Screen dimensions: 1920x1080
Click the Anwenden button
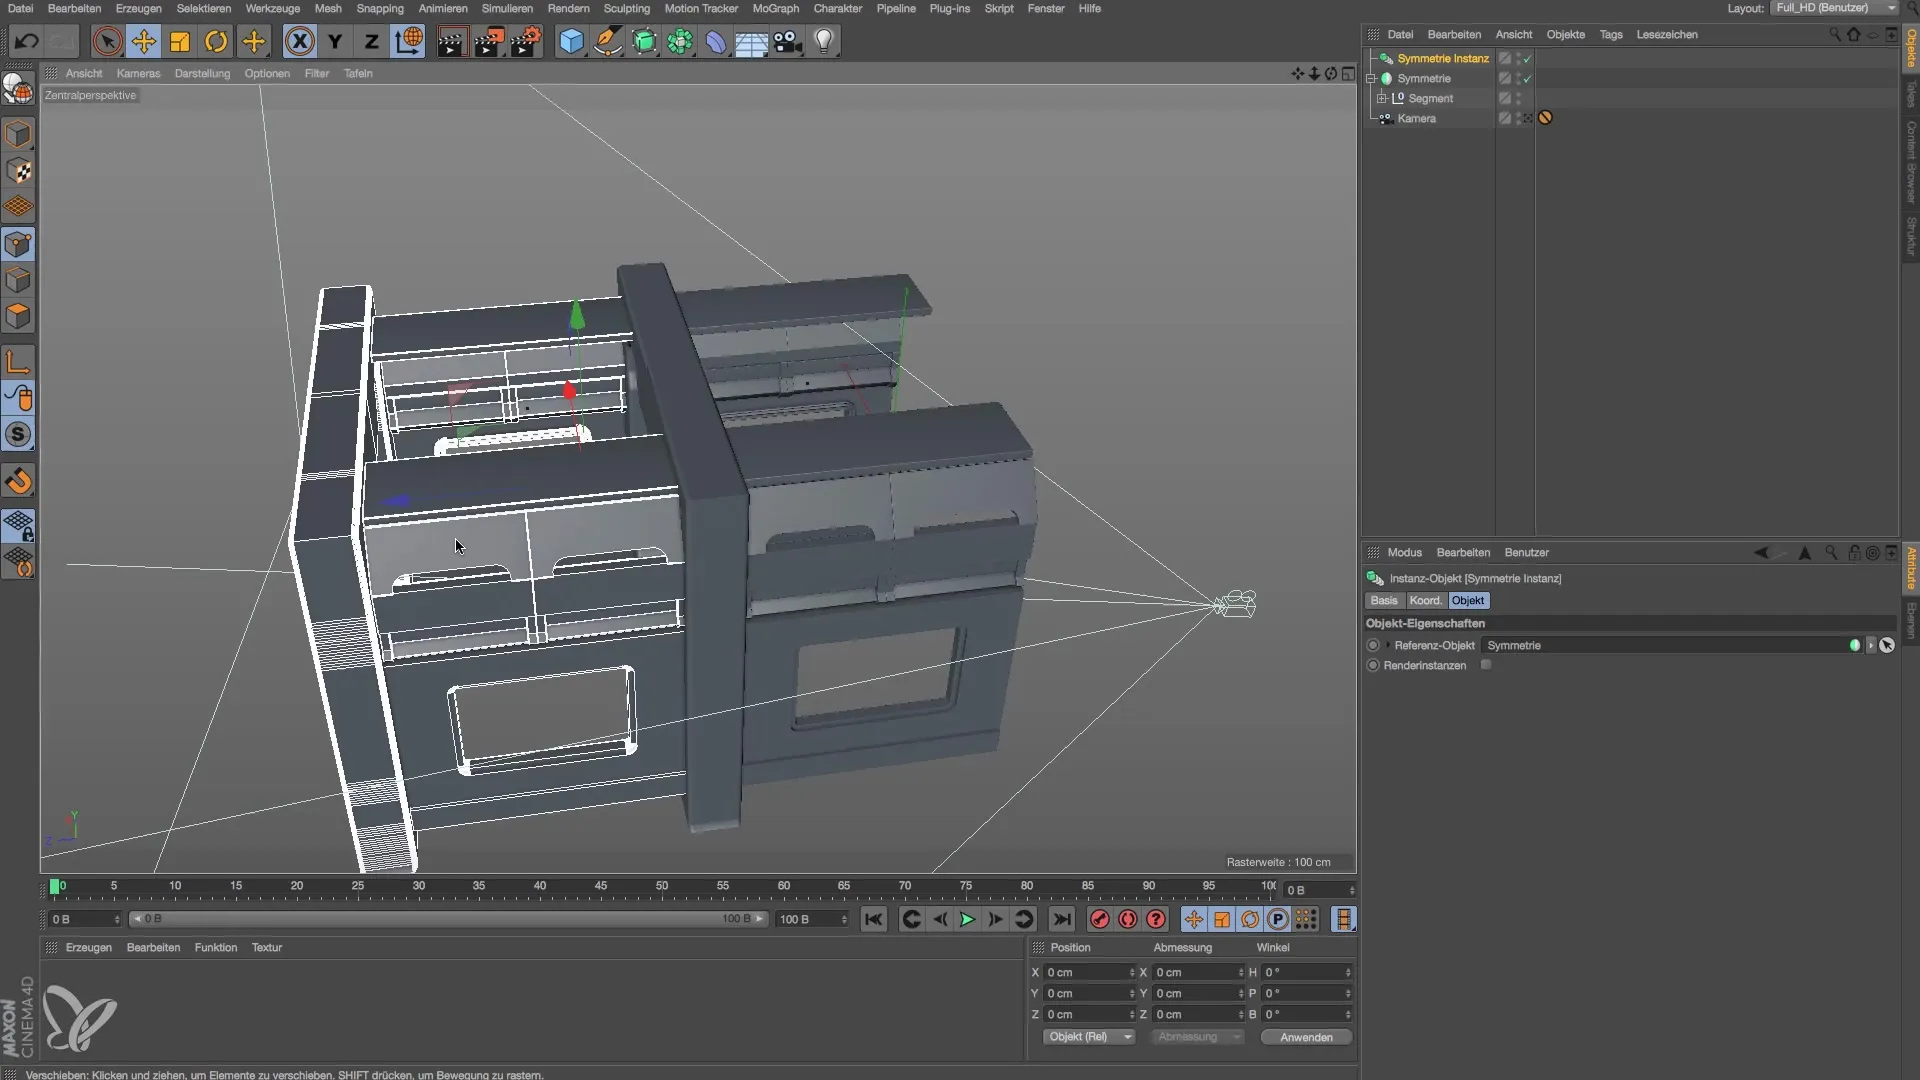tap(1306, 1037)
